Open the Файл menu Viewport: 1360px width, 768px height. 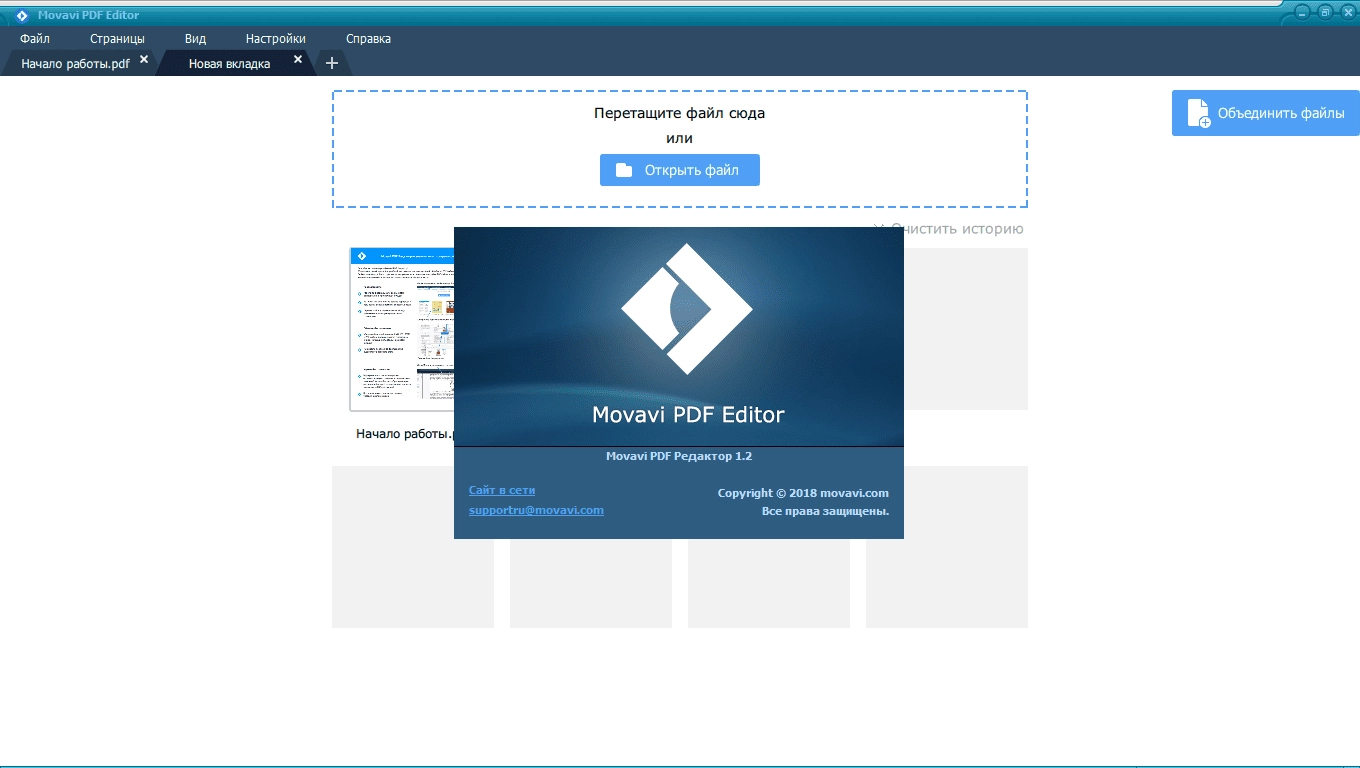tap(34, 39)
